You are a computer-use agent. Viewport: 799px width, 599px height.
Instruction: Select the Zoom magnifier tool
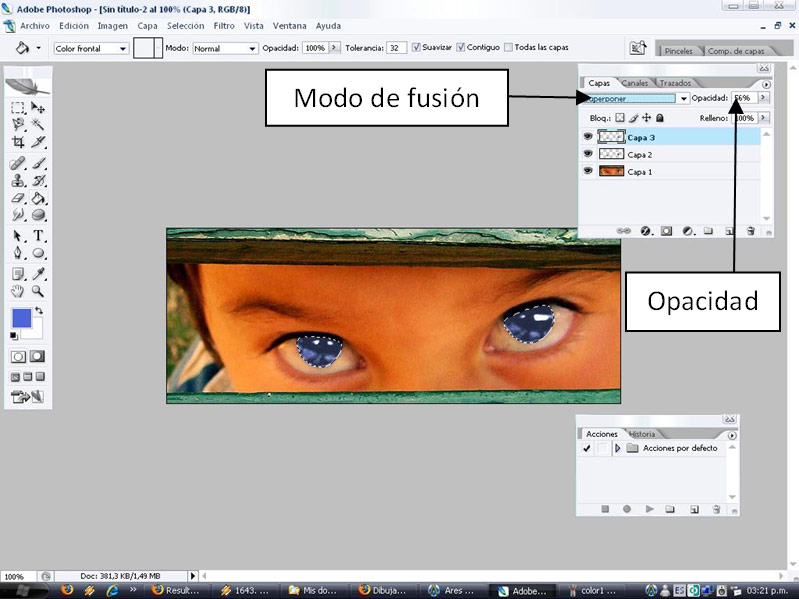tap(38, 291)
